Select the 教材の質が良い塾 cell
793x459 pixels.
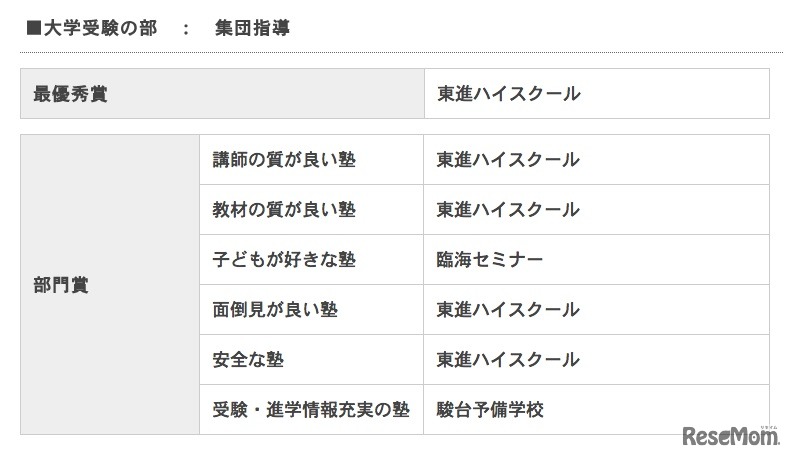pyautogui.click(x=284, y=210)
